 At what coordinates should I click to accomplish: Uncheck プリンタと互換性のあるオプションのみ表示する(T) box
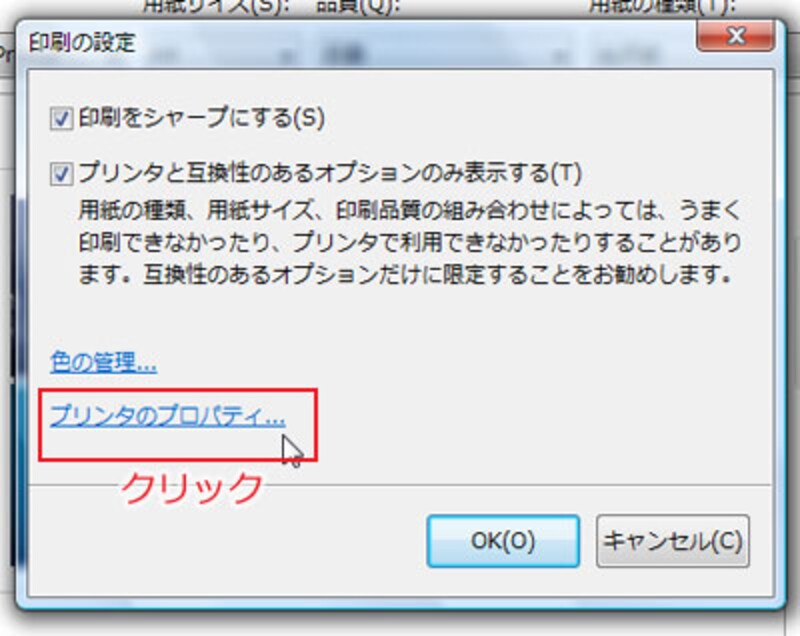pos(61,174)
